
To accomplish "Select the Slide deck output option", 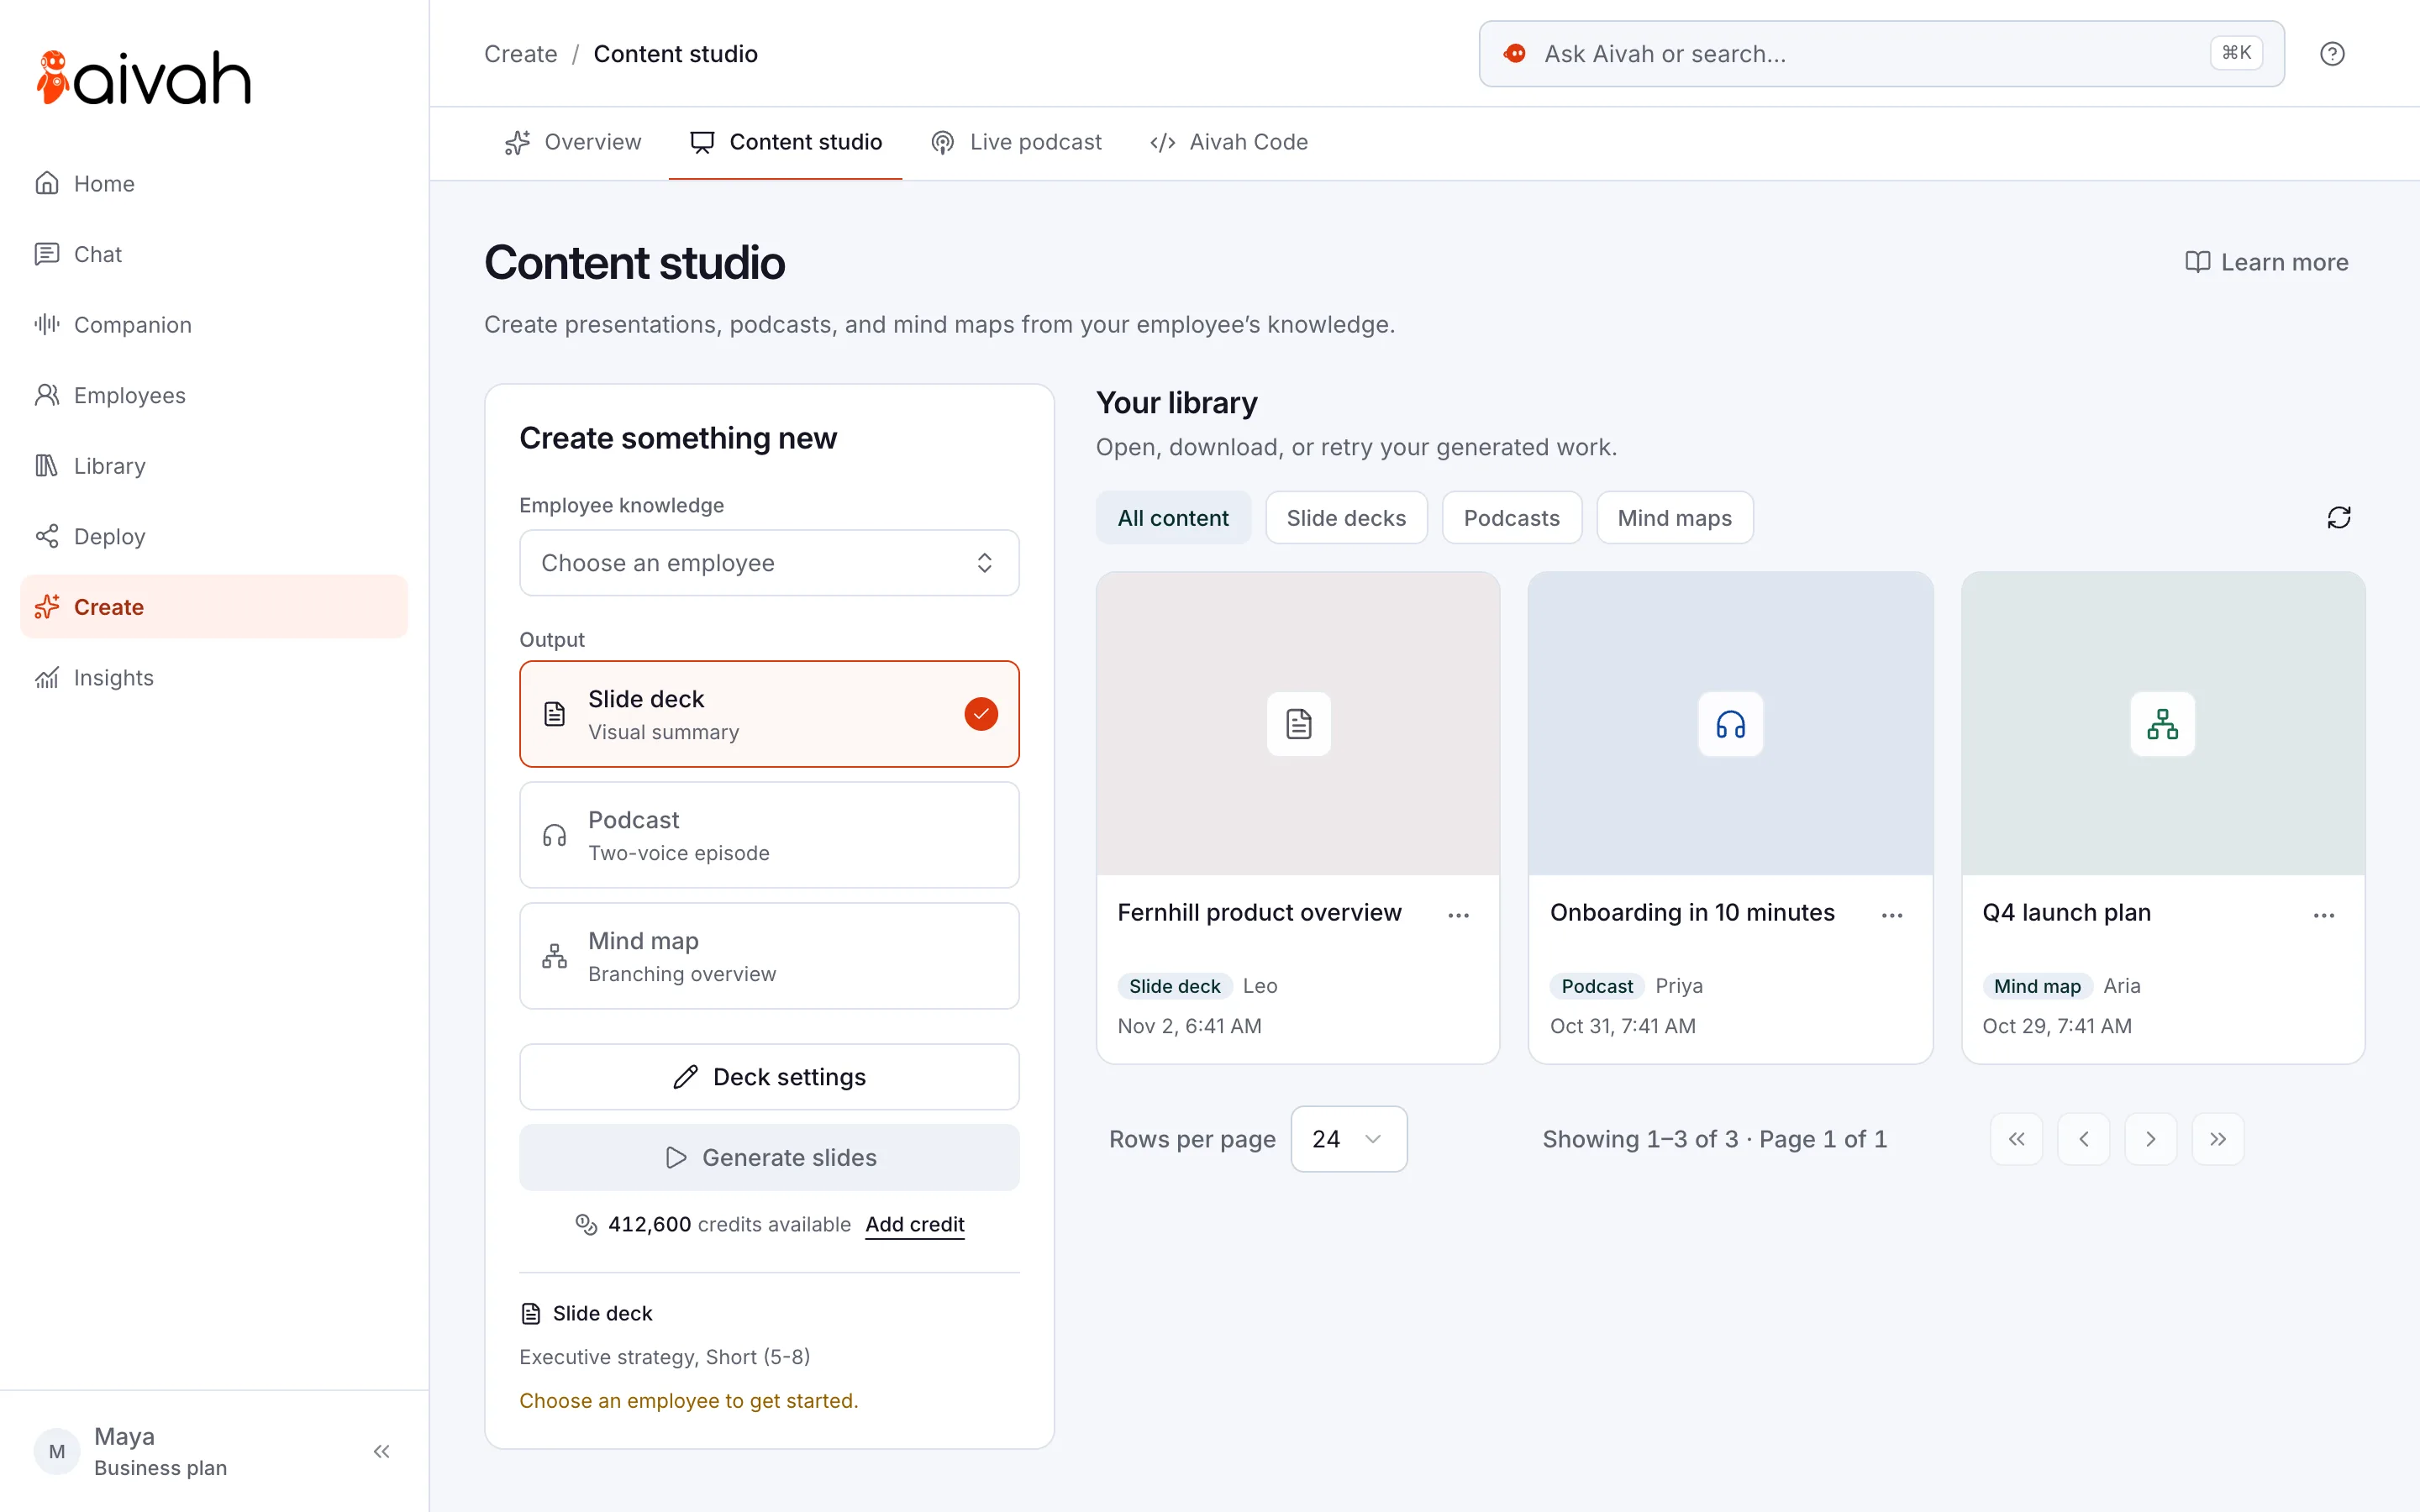I will click(769, 714).
